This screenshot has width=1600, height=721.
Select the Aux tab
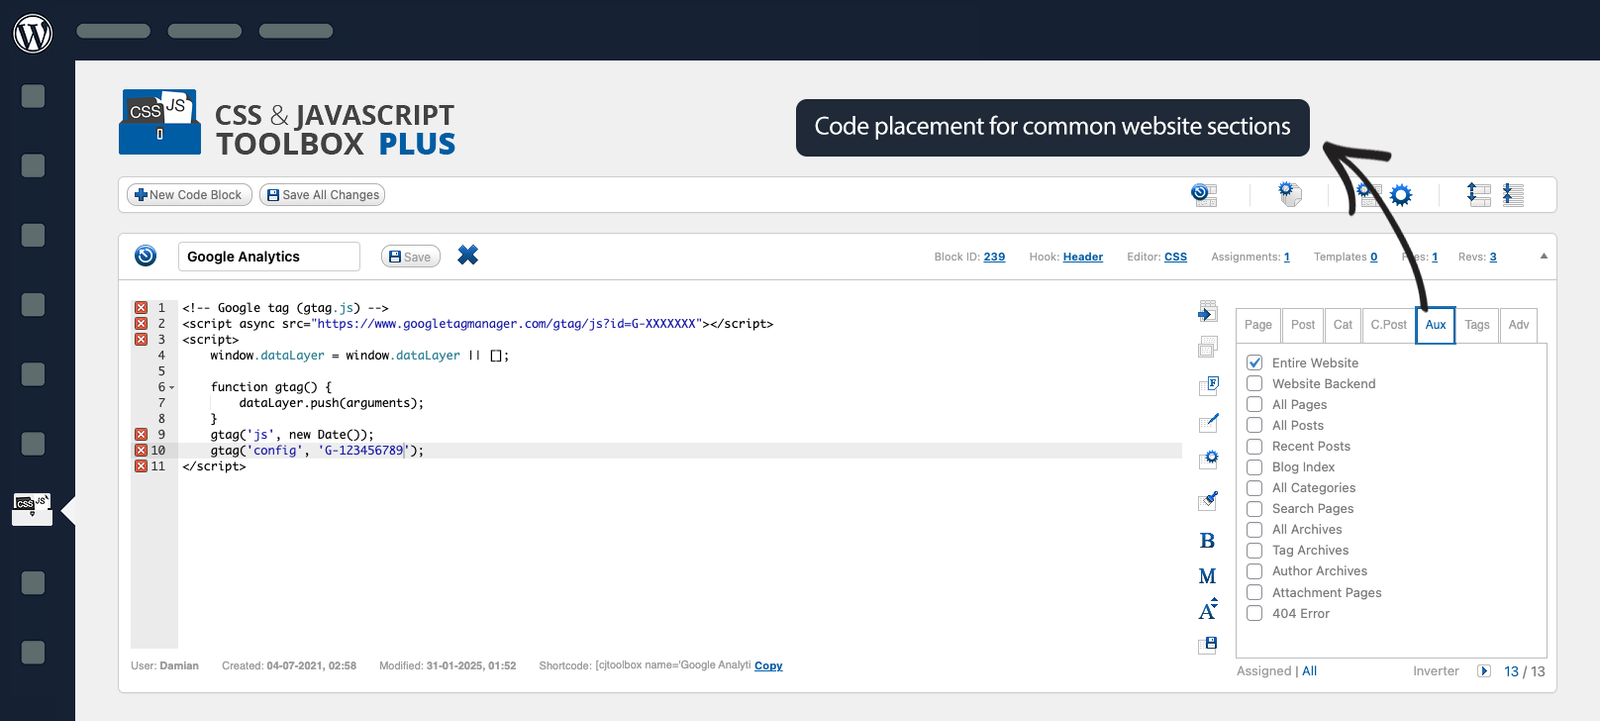[x=1435, y=325]
